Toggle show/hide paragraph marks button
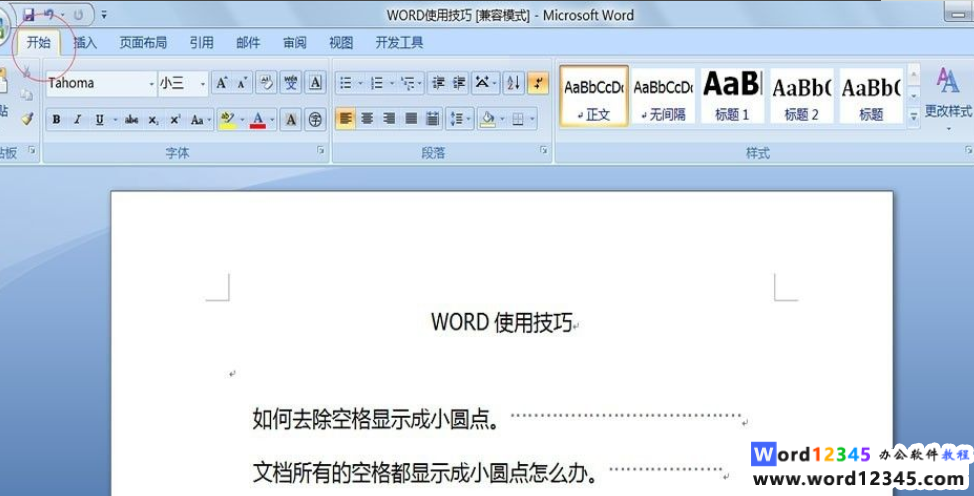 click(x=538, y=83)
